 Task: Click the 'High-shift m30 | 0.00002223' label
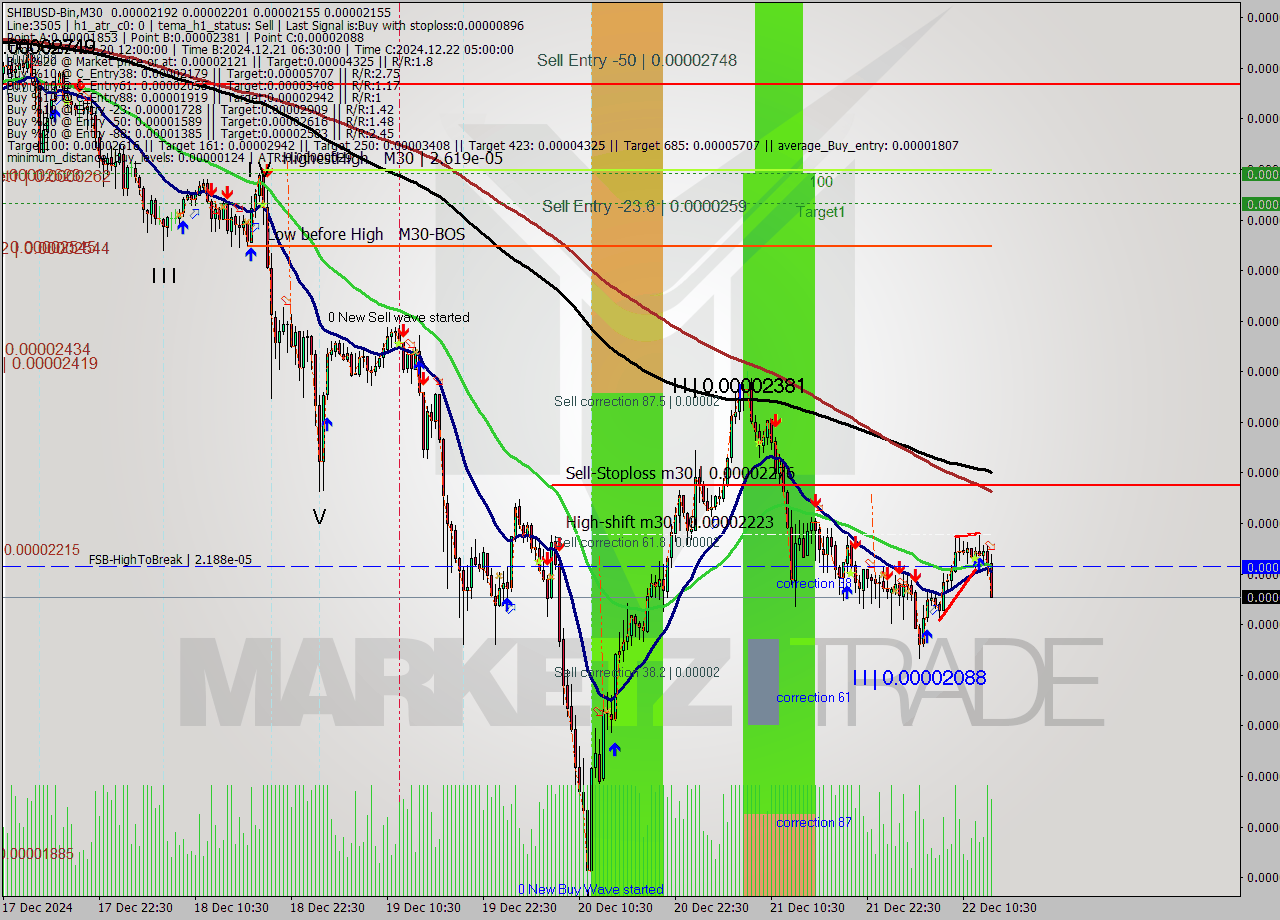pyautogui.click(x=668, y=522)
